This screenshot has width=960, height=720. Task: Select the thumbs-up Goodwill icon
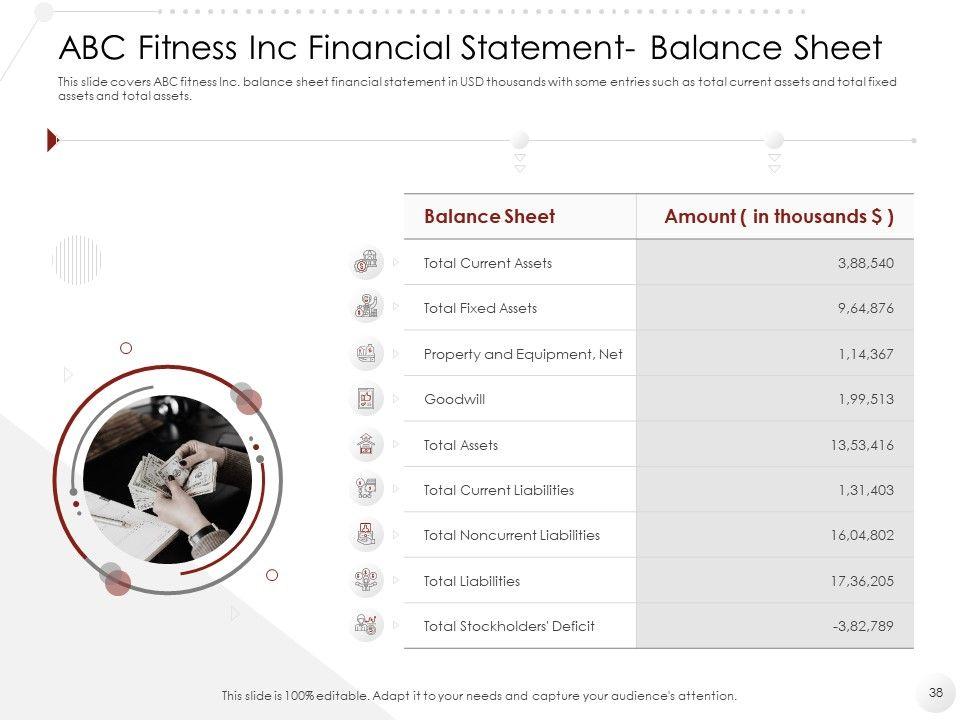[x=367, y=399]
